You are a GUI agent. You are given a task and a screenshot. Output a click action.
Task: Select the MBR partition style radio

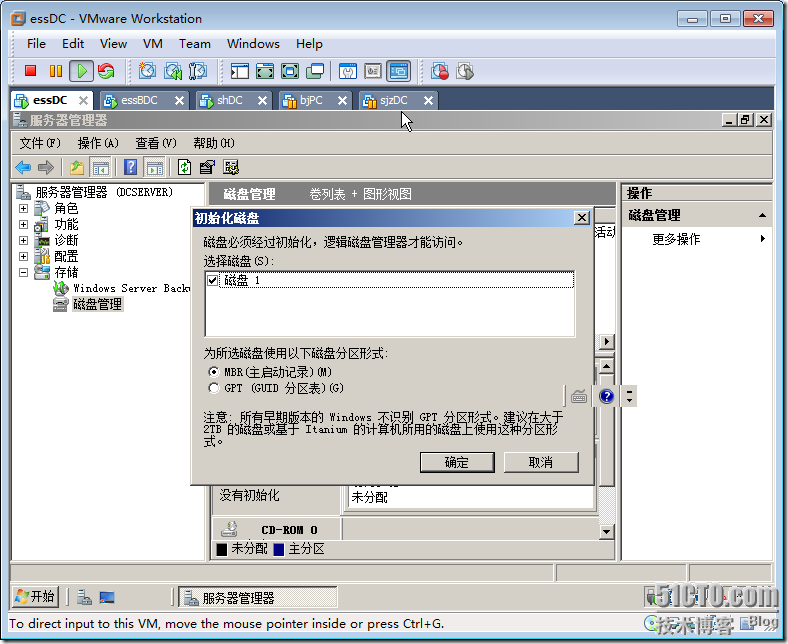pos(214,372)
